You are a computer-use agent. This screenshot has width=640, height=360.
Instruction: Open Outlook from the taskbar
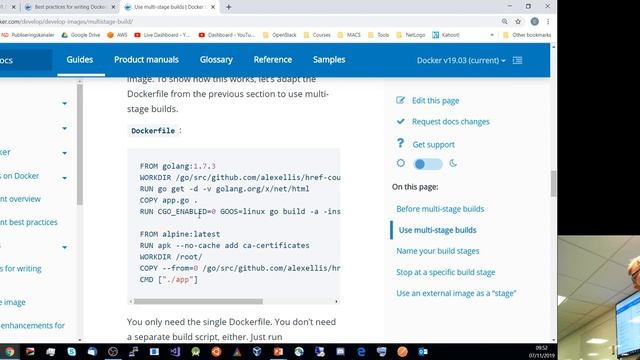423,351
